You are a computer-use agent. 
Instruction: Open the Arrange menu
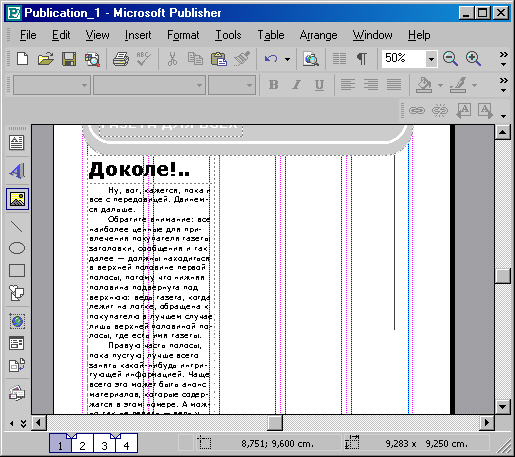318,35
